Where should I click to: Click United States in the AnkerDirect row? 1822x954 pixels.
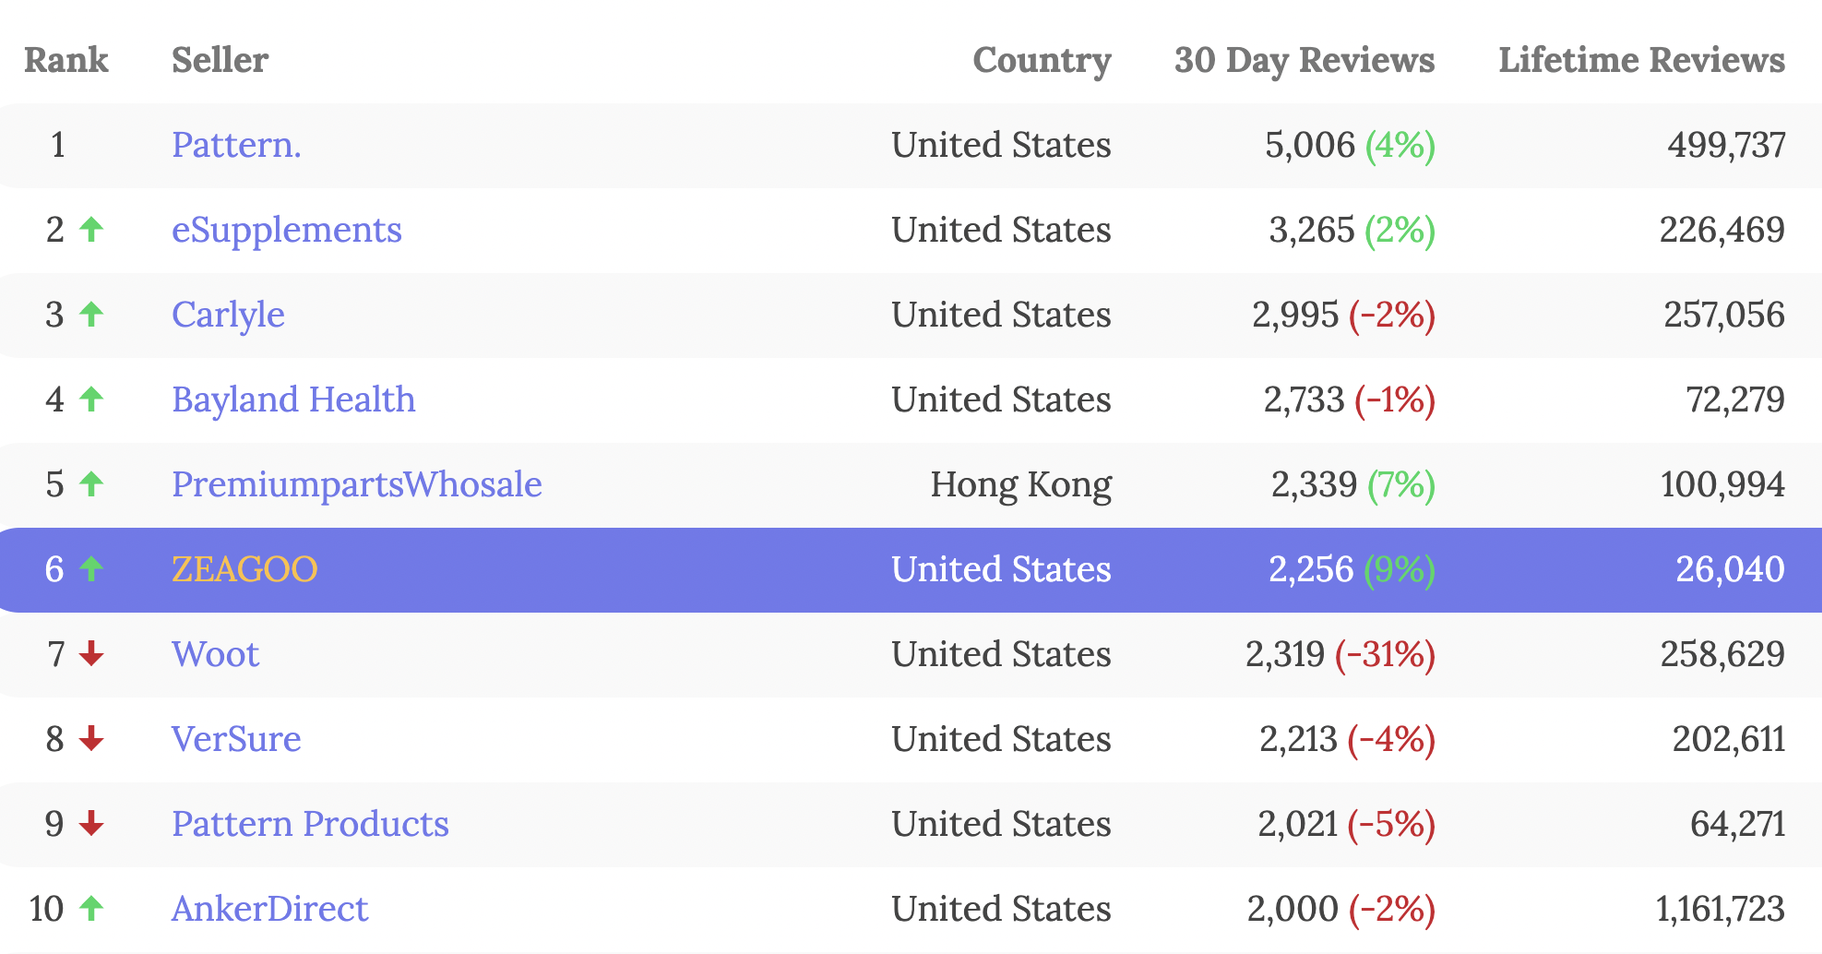1001,909
